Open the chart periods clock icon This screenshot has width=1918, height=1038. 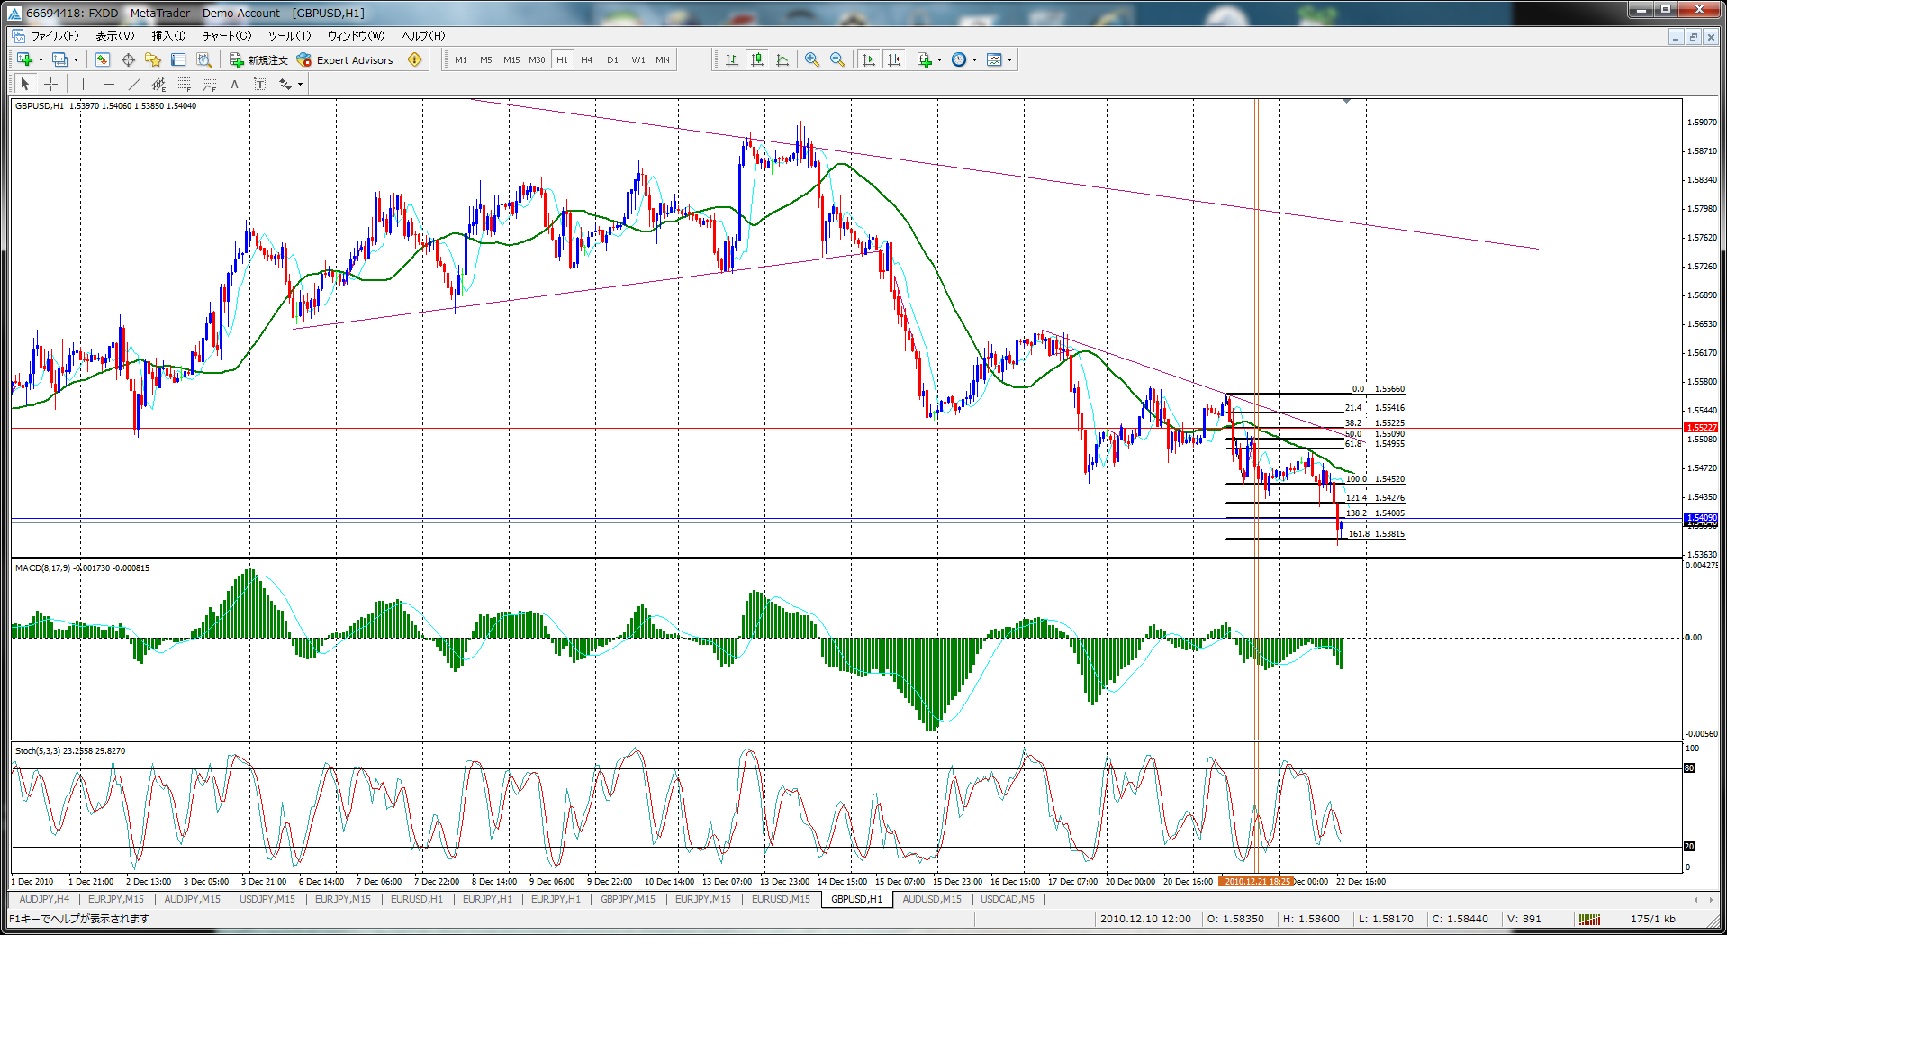pos(959,60)
